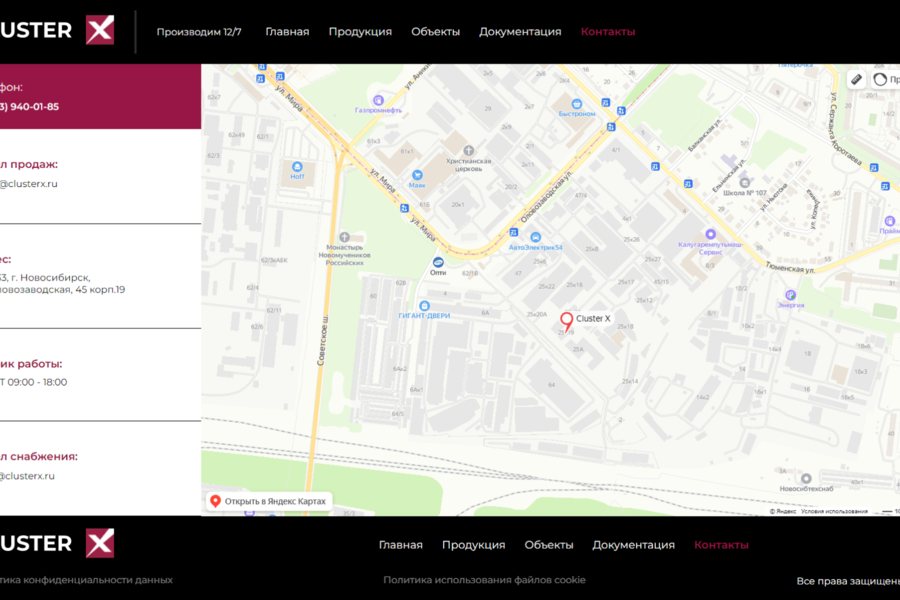This screenshot has width=900, height=600.
Task: Open the cookie usage policy link
Action: pos(484,580)
